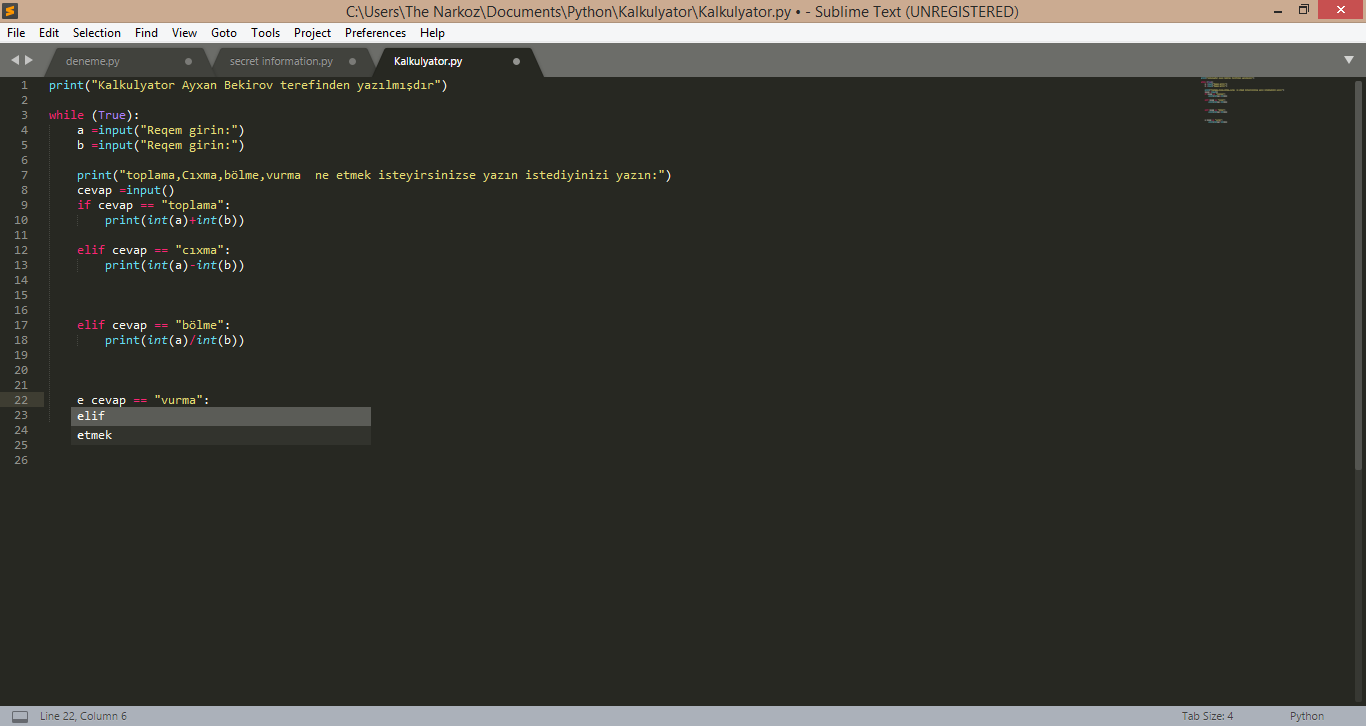Change indentation via Tab Size: 4
The height and width of the screenshot is (726, 1366).
pos(1207,716)
